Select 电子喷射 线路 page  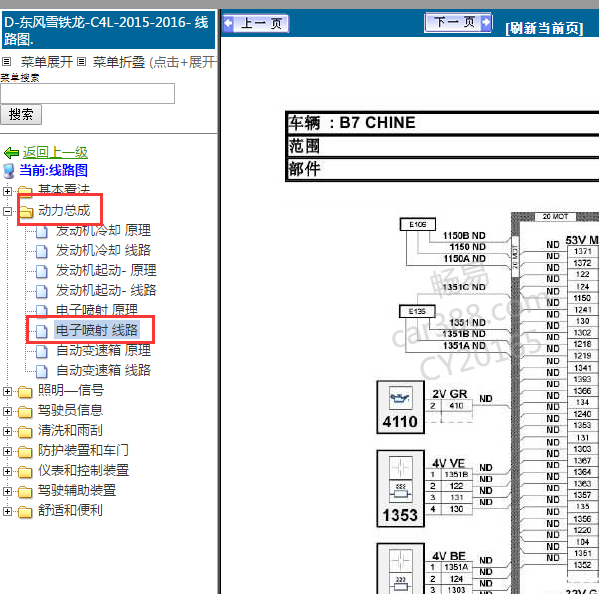pos(97,330)
